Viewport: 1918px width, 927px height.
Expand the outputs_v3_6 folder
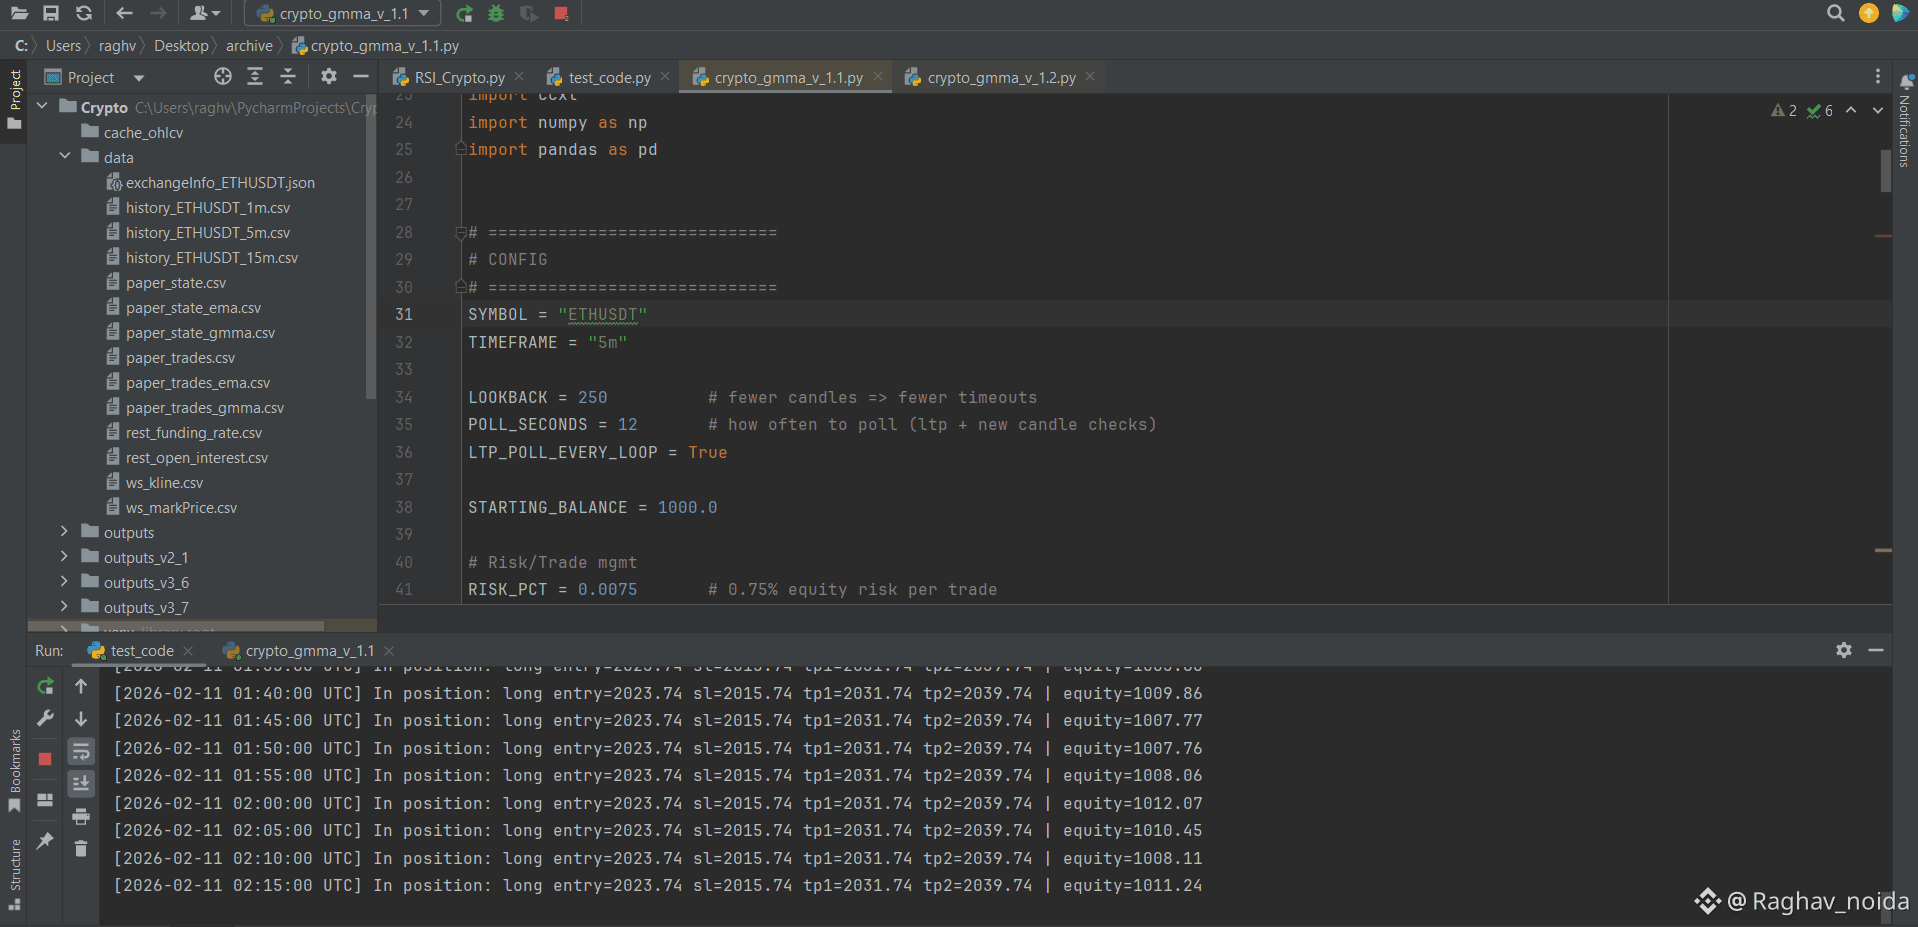65,581
